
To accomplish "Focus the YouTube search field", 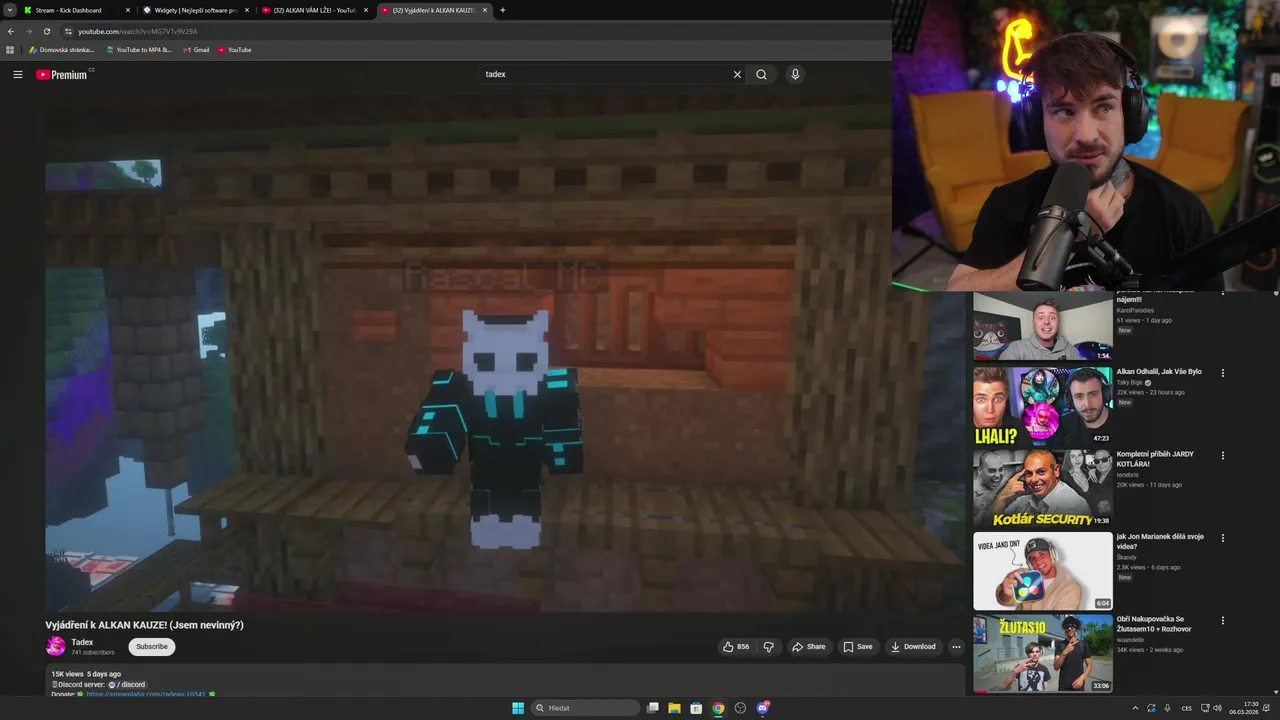I will (605, 74).
